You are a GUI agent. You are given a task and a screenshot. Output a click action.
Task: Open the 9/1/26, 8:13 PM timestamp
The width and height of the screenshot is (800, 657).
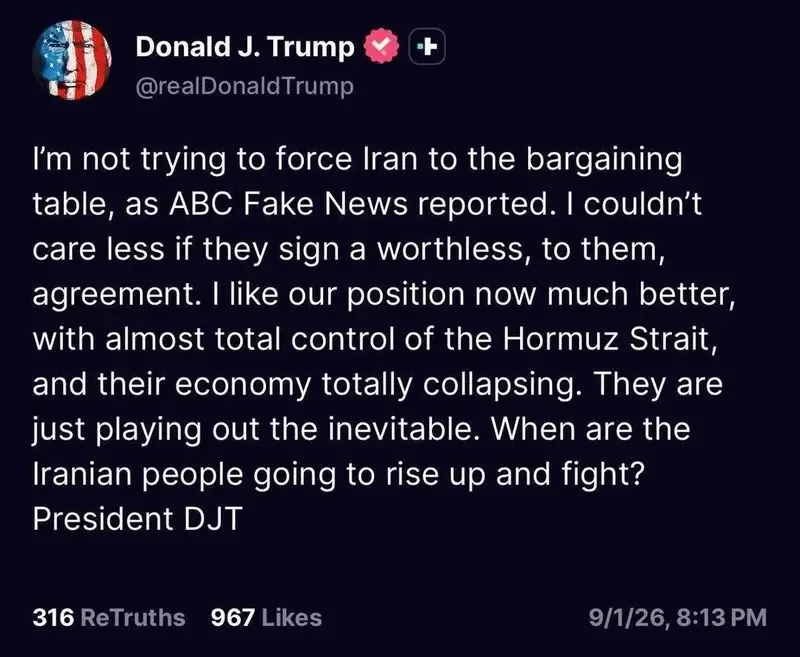pyautogui.click(x=678, y=617)
